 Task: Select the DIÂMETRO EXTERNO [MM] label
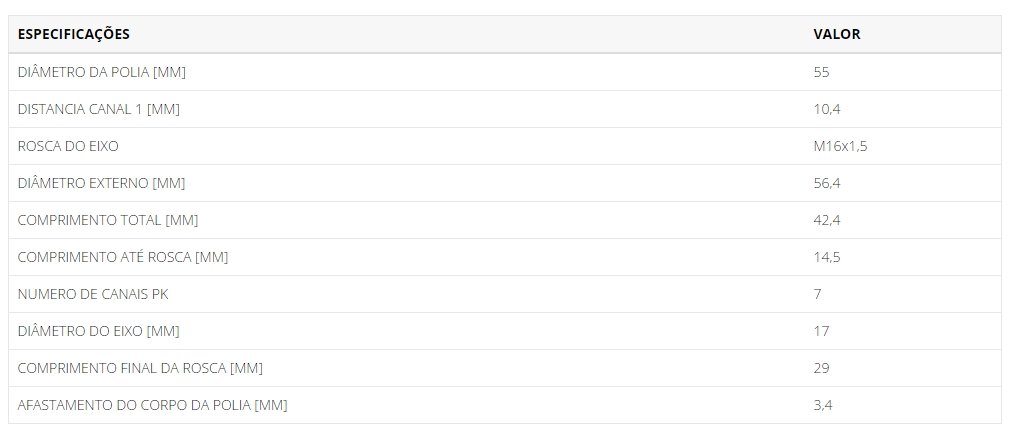click(102, 183)
